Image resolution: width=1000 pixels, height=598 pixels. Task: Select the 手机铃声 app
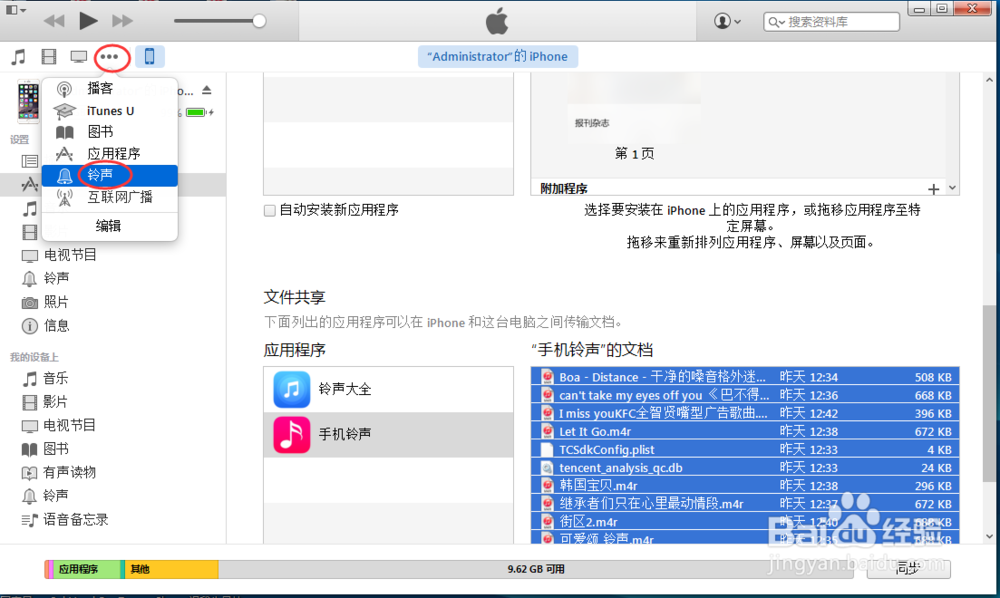pos(388,434)
